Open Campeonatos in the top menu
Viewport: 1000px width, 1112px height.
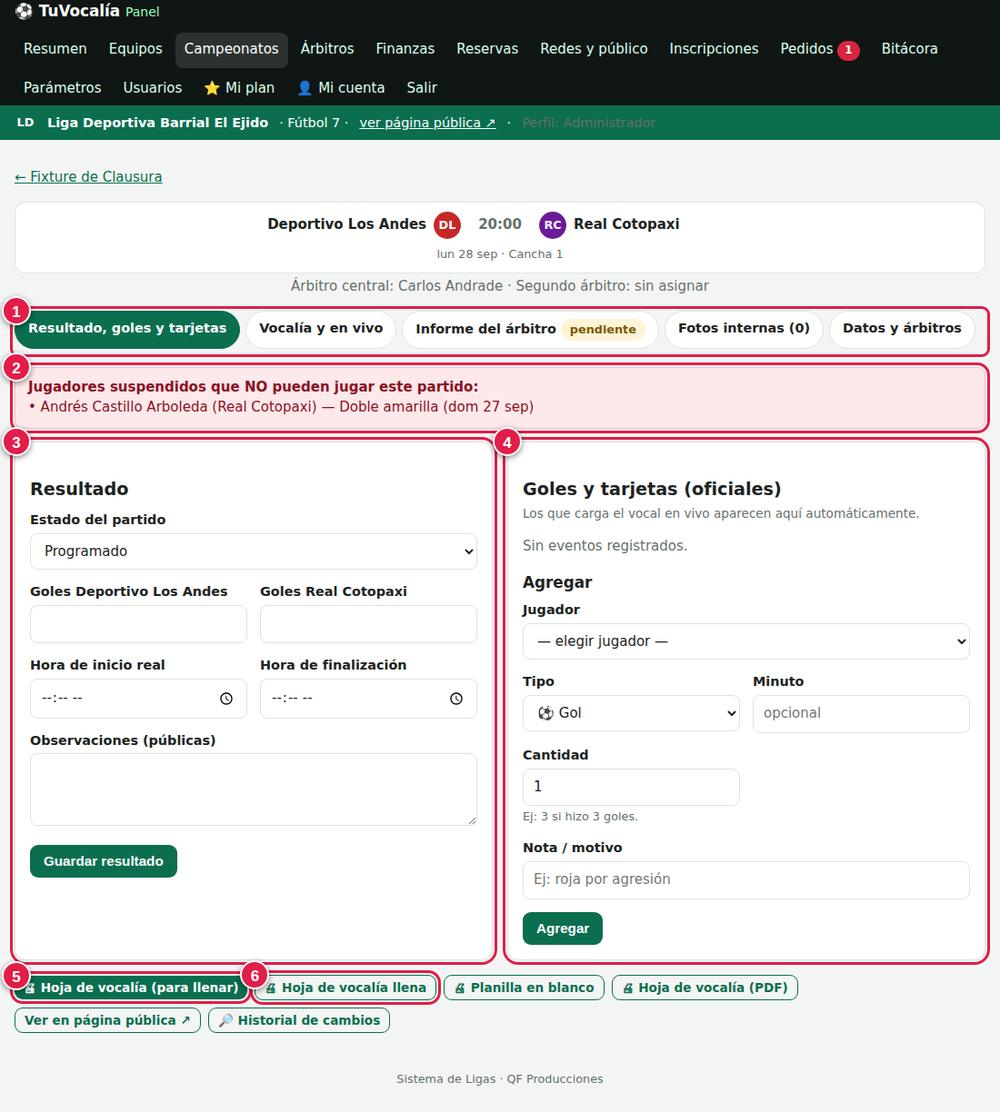click(231, 49)
